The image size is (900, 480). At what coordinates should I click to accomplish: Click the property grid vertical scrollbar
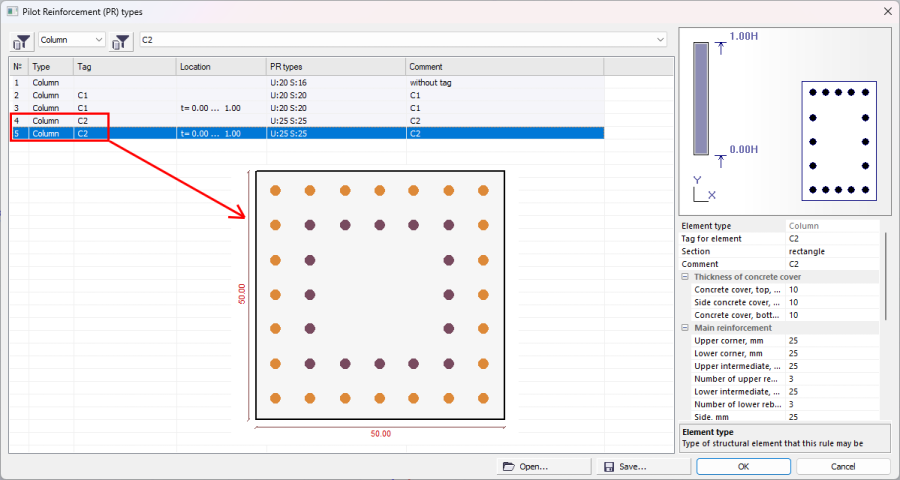pos(886,270)
